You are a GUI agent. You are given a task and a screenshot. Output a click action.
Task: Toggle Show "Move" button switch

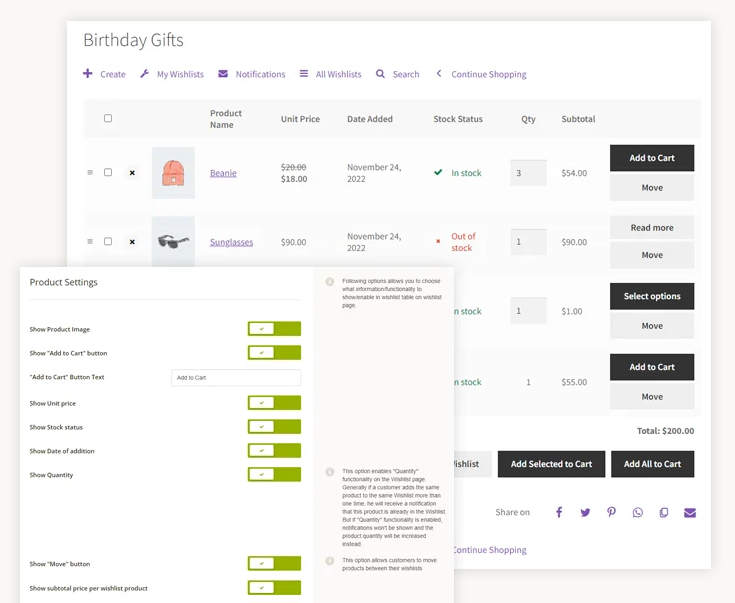274,564
